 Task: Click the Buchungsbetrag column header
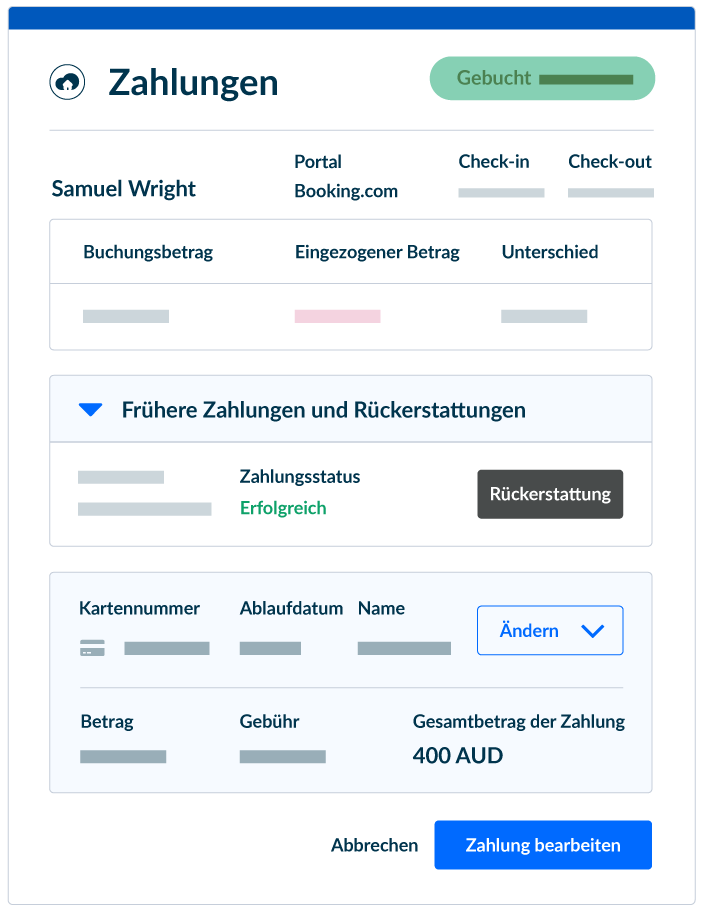pos(148,252)
